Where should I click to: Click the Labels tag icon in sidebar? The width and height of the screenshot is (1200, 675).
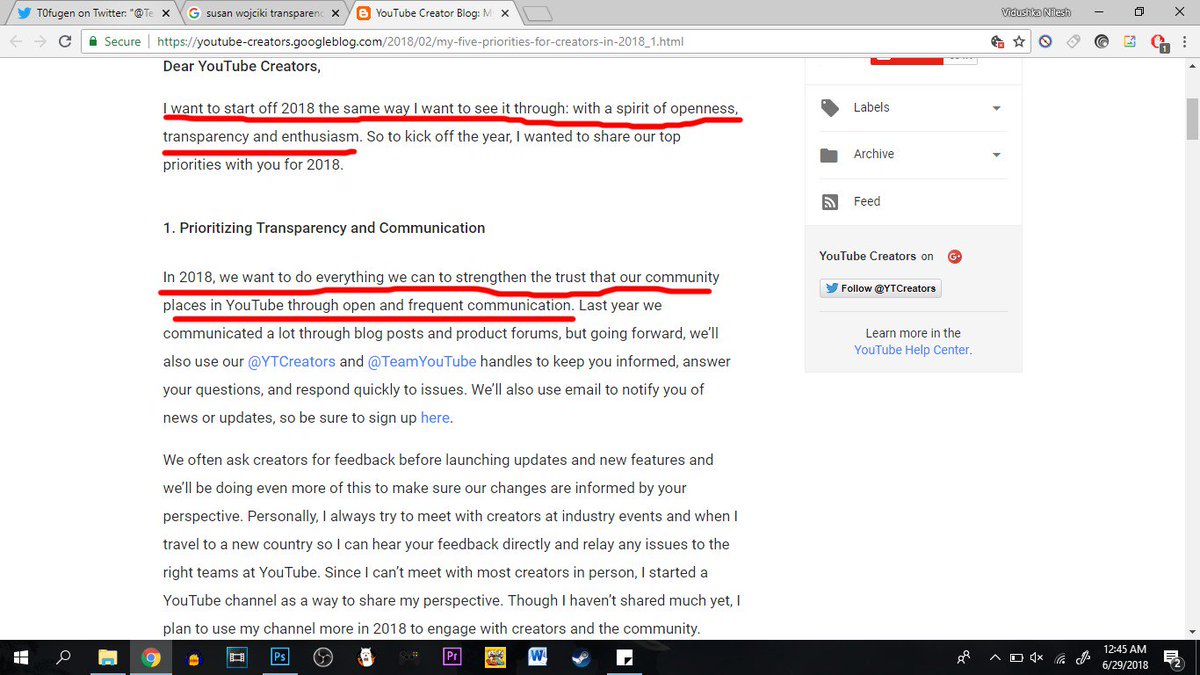click(829, 108)
